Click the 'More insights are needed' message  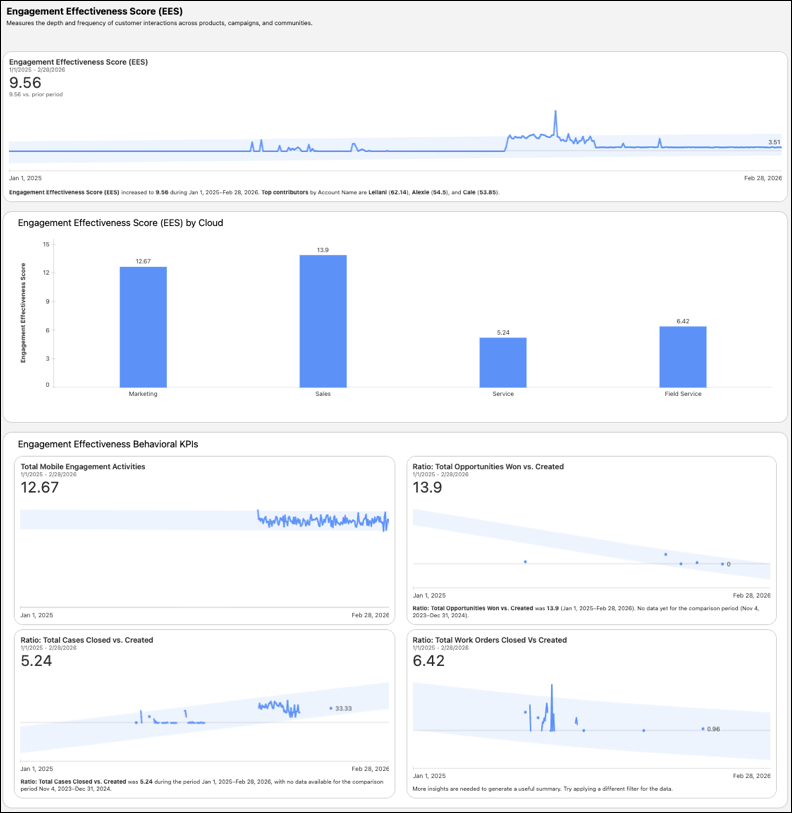543,789
